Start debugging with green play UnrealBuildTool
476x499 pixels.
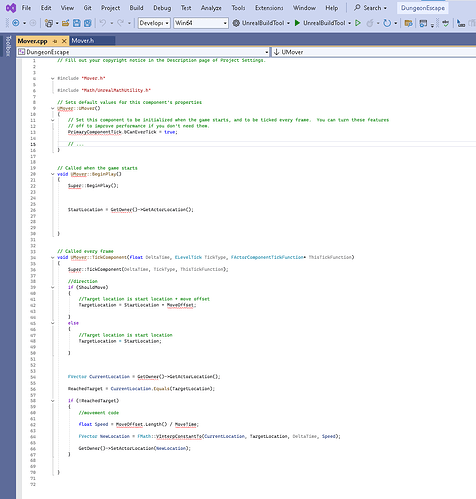[x=297, y=23]
